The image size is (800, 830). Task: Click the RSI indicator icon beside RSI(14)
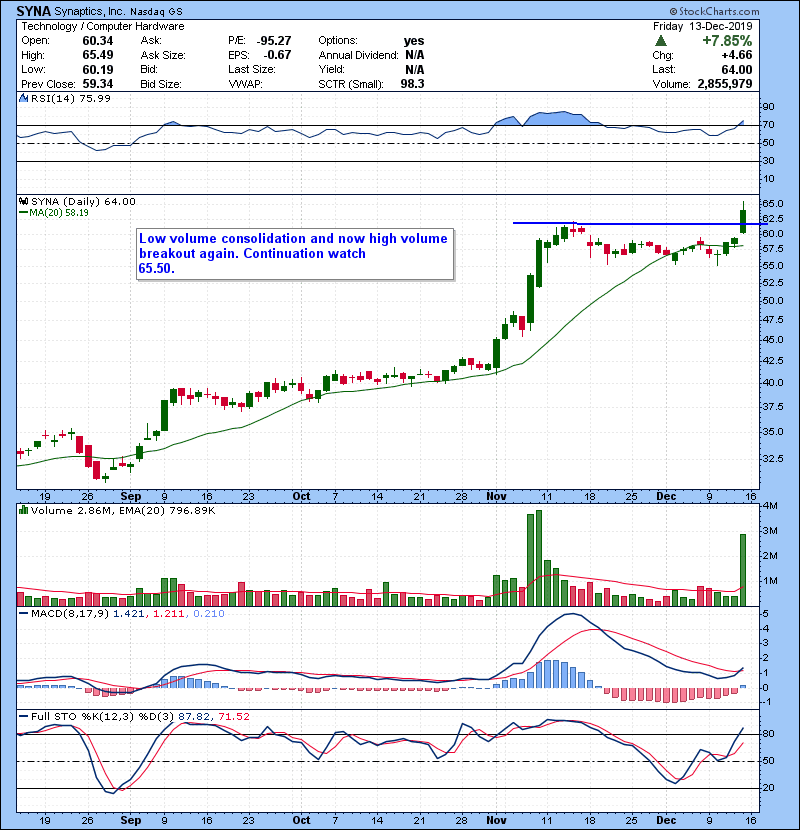click(x=23, y=98)
